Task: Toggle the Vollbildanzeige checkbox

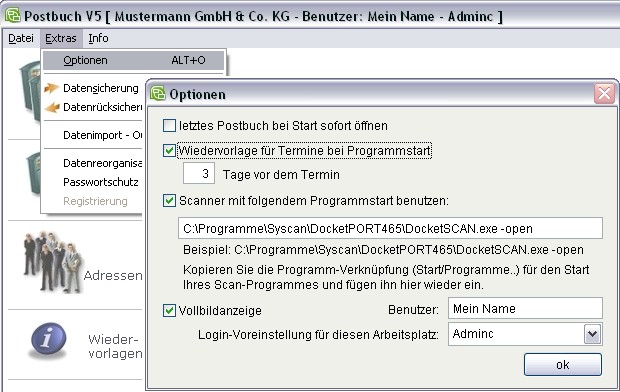Action: pyautogui.click(x=169, y=311)
